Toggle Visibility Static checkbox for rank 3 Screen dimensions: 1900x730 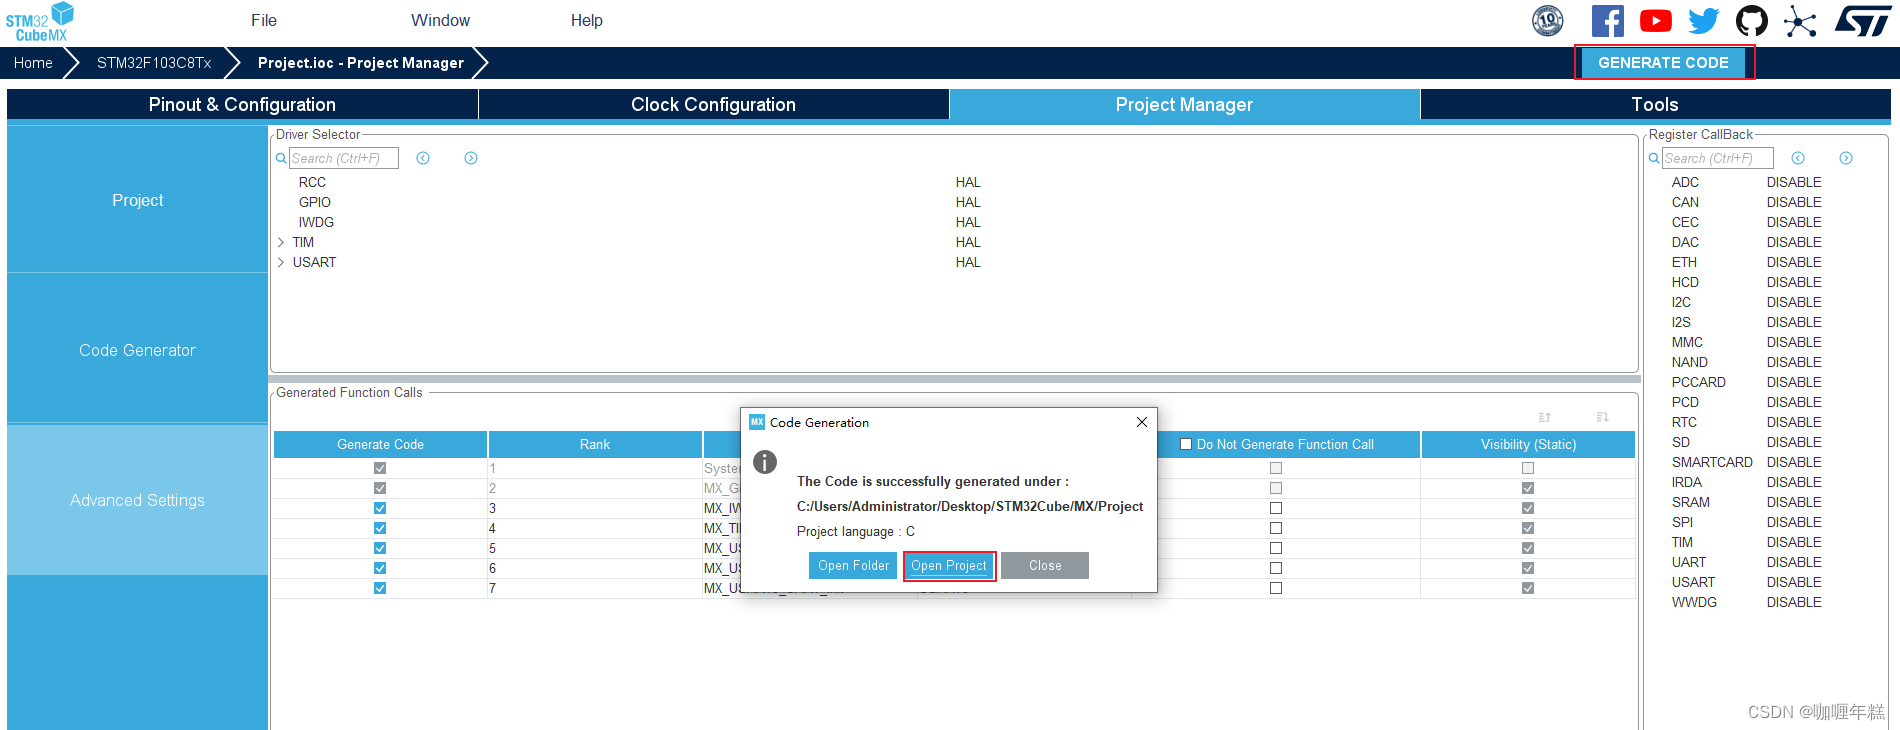(1528, 508)
